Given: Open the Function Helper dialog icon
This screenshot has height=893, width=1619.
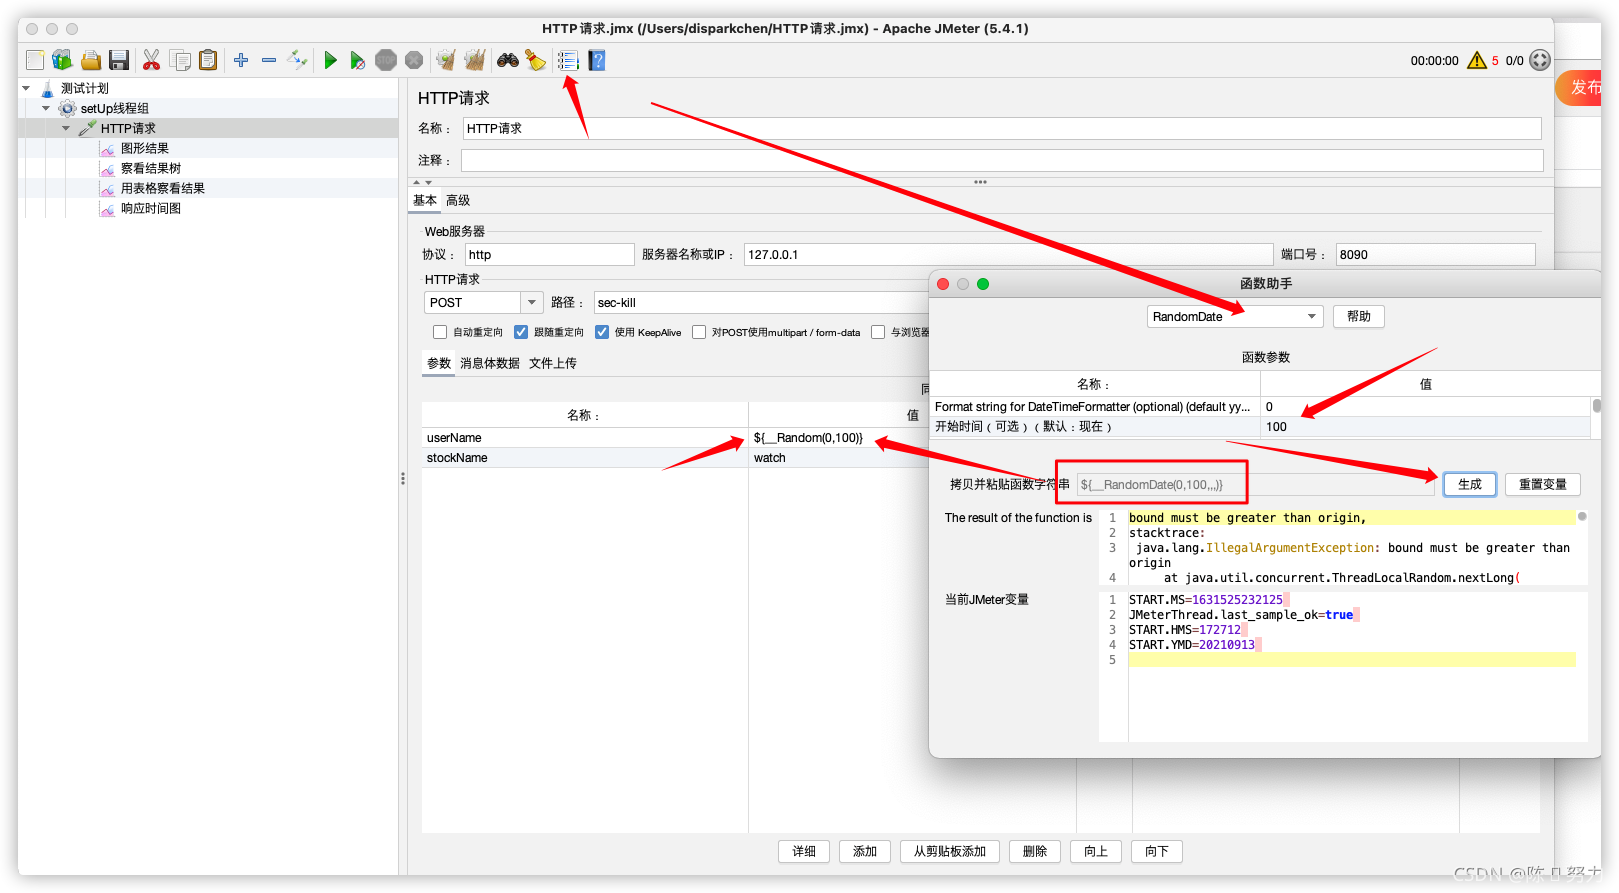Looking at the screenshot, I should pos(568,60).
